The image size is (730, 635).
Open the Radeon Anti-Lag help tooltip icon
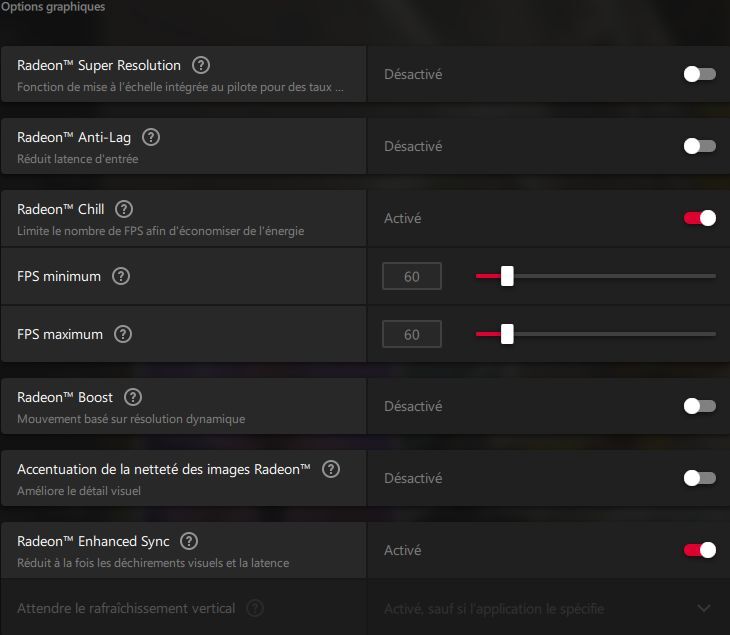coord(152,137)
